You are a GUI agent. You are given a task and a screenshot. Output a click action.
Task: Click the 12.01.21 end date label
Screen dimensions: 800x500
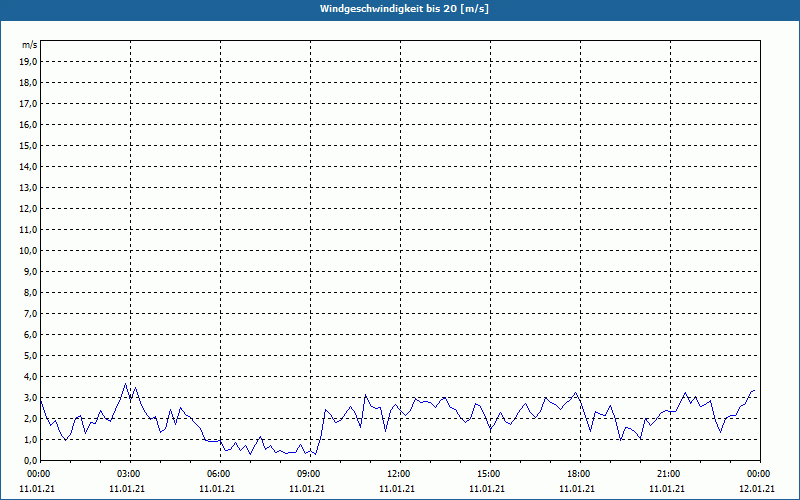click(759, 489)
